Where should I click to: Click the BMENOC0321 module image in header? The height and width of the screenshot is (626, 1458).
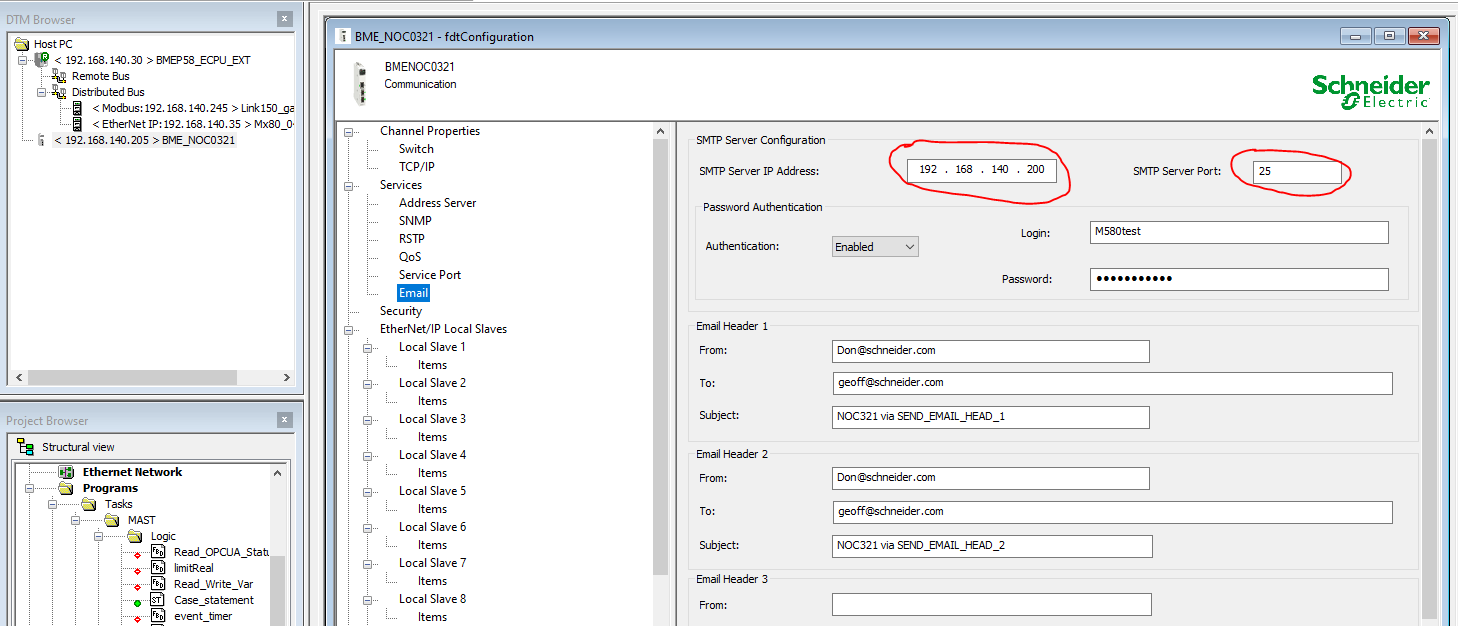click(361, 83)
